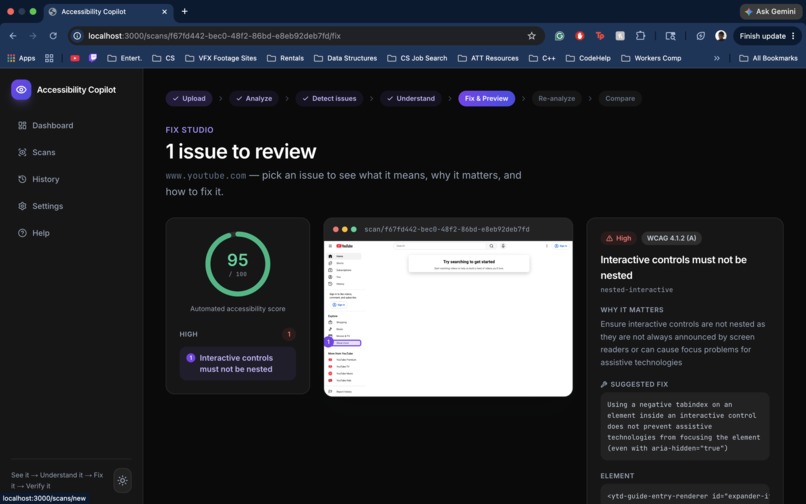Open the ATT Resources bookmarks folder
The height and width of the screenshot is (504, 806).
click(x=488, y=58)
